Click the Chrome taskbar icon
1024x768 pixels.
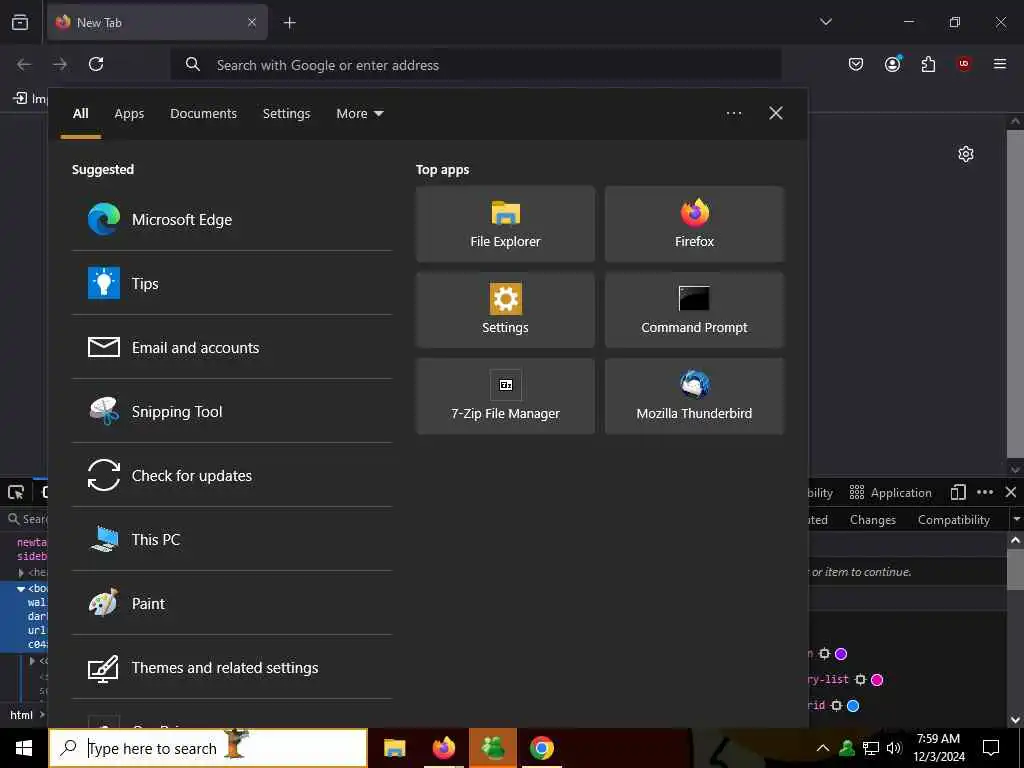click(x=541, y=748)
